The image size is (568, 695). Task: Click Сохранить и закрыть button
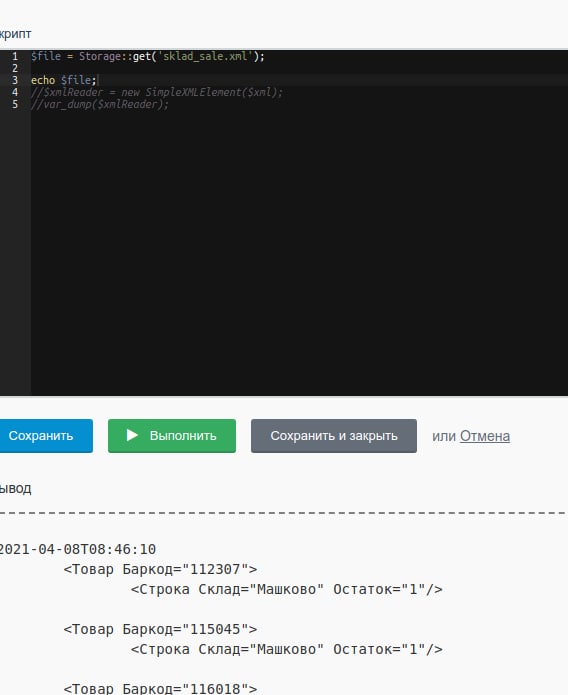334,436
